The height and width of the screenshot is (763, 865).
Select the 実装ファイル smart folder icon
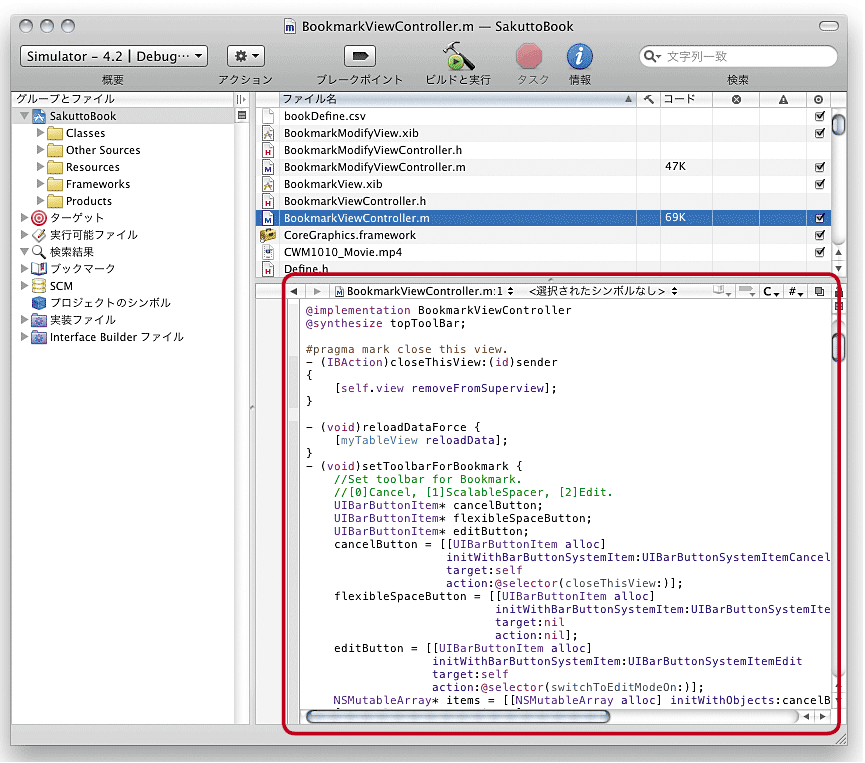pos(39,320)
